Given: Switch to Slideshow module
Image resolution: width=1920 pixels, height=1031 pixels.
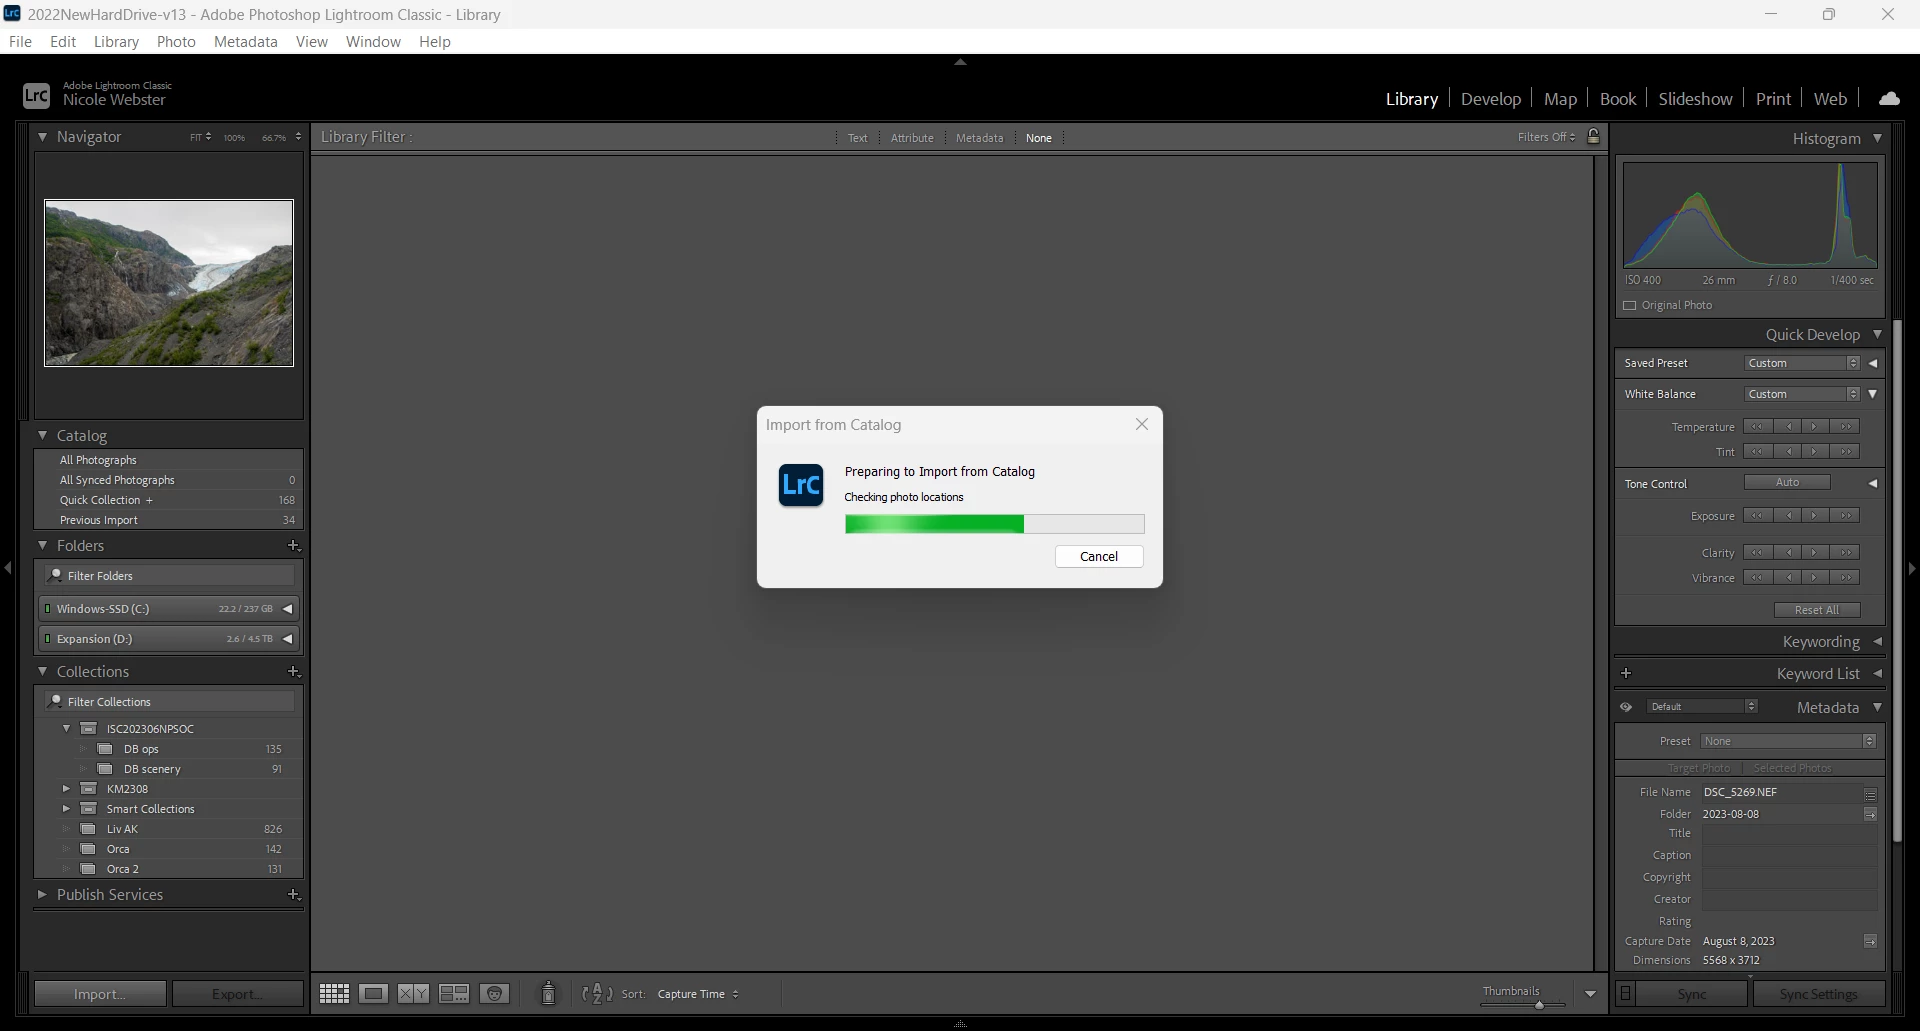Looking at the screenshot, I should pos(1695,98).
